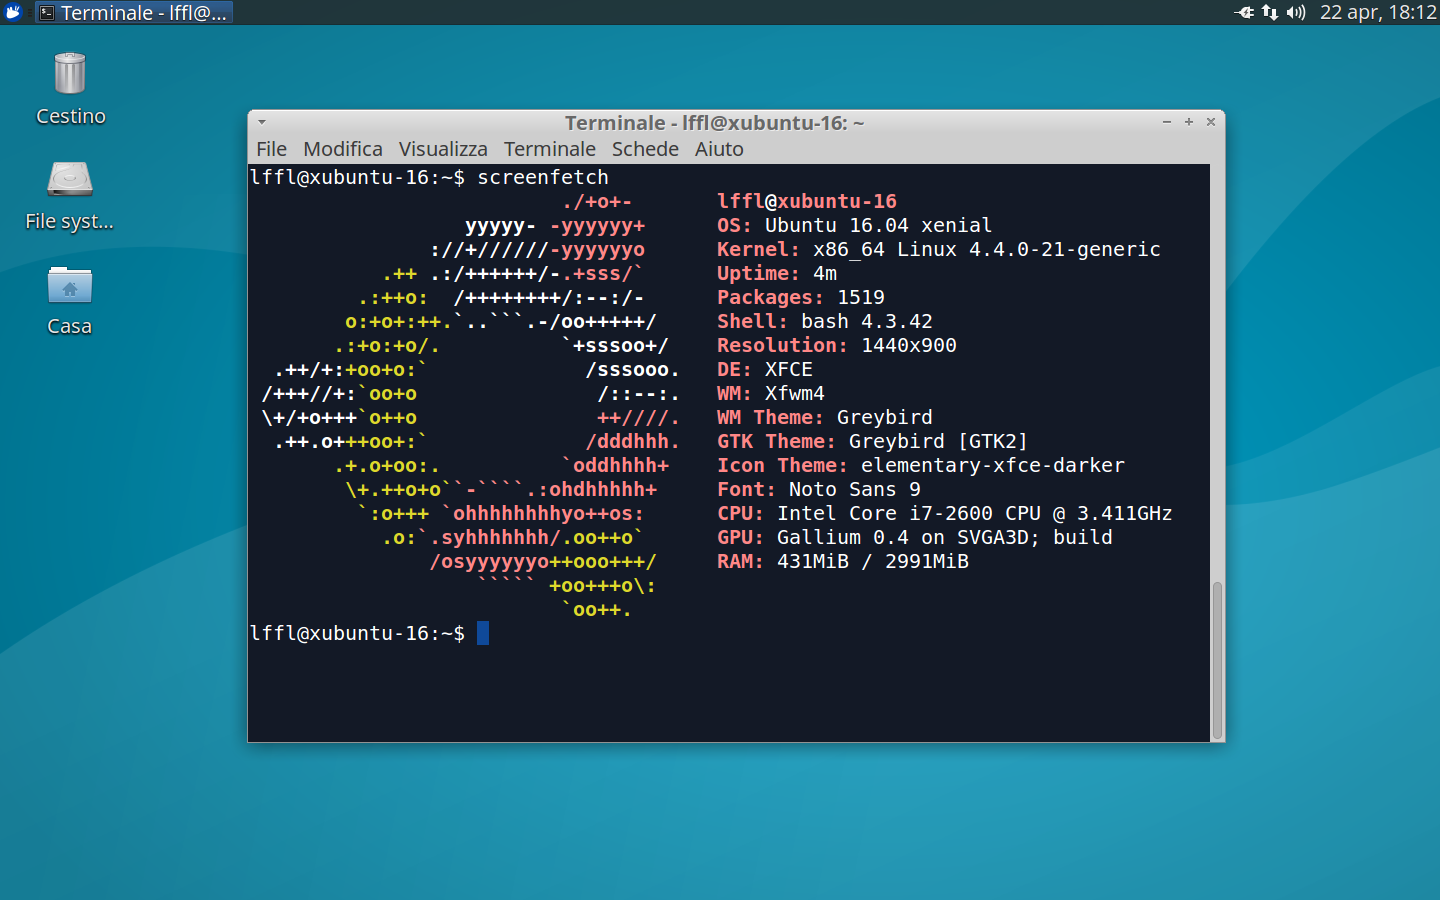Open the Visualizza menu
Screen dimensions: 1440x900
point(443,148)
